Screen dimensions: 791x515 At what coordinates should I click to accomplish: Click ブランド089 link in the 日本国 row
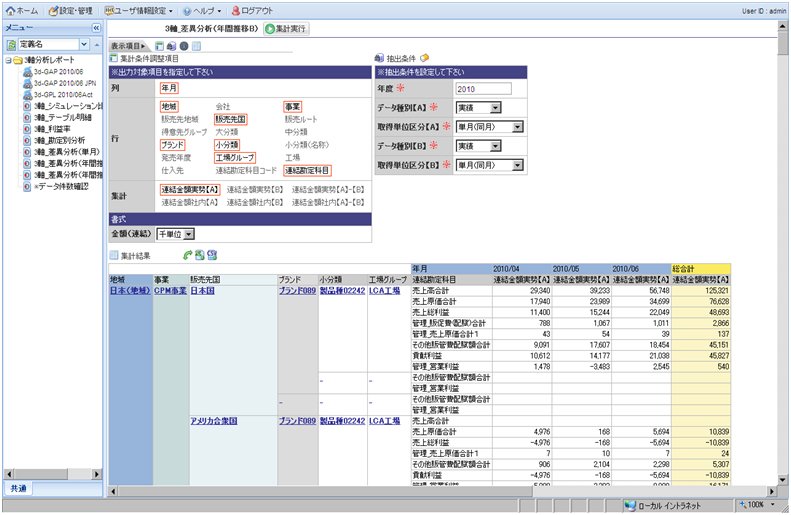297,291
